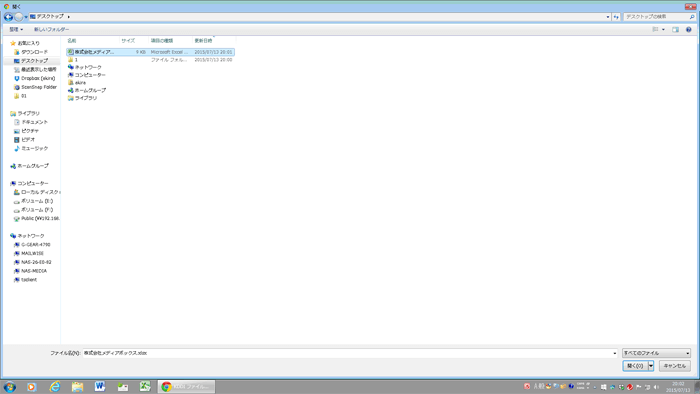Toggle the preview pane icon
Screen dimensions: 700x394
tap(675, 29)
